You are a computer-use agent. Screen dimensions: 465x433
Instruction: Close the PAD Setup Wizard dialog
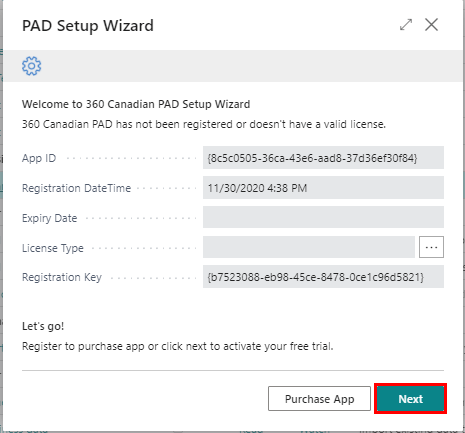(x=431, y=25)
